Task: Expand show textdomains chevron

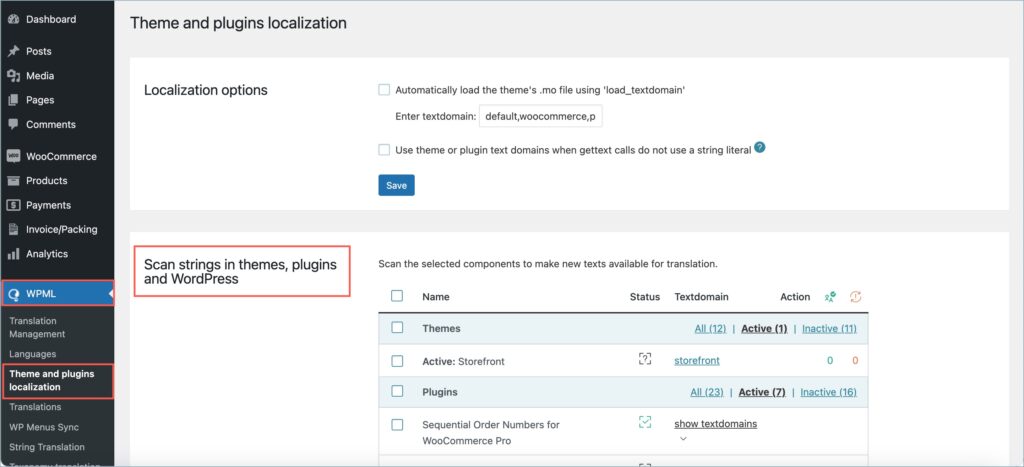Action: (683, 439)
